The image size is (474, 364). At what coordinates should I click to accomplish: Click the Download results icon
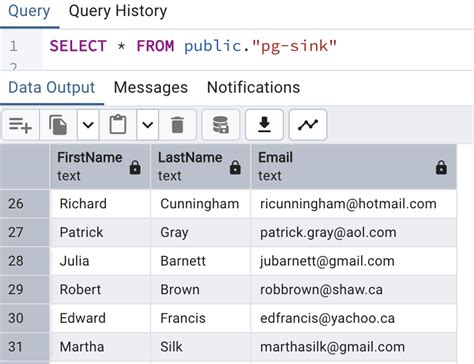tap(264, 125)
